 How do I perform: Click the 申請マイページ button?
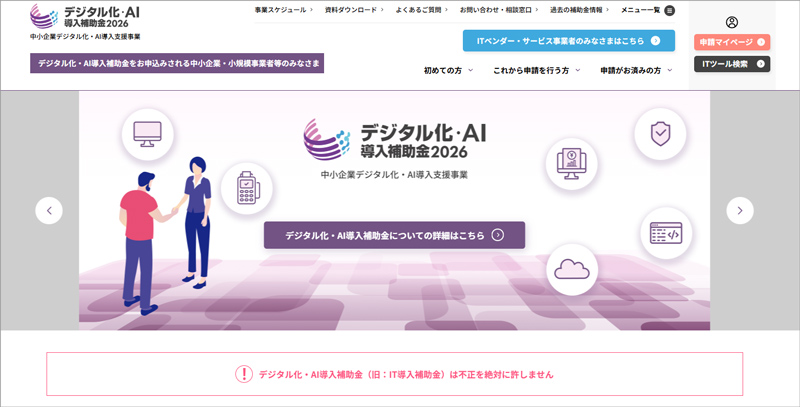pyautogui.click(x=732, y=42)
